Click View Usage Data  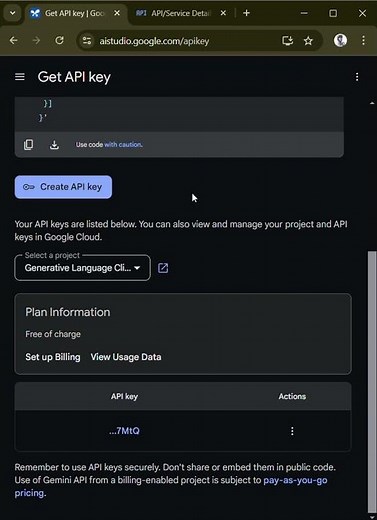126,357
